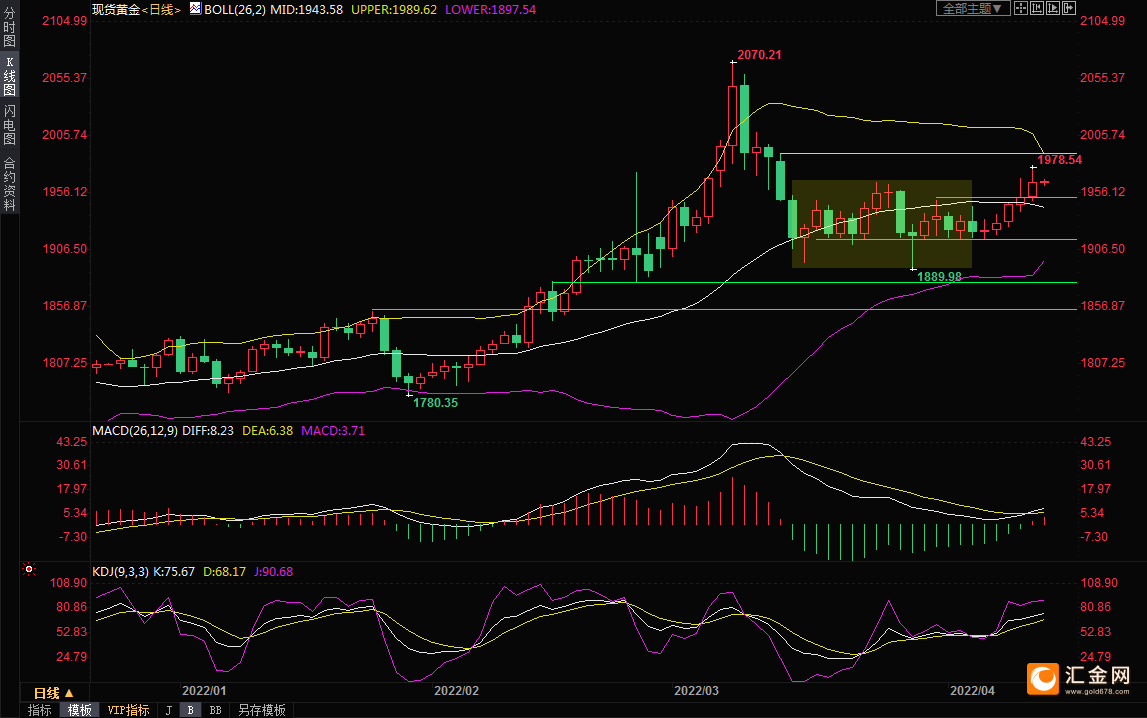The width and height of the screenshot is (1147, 718).
Task: Click the UPPER:1989.62 value
Action: 394,10
